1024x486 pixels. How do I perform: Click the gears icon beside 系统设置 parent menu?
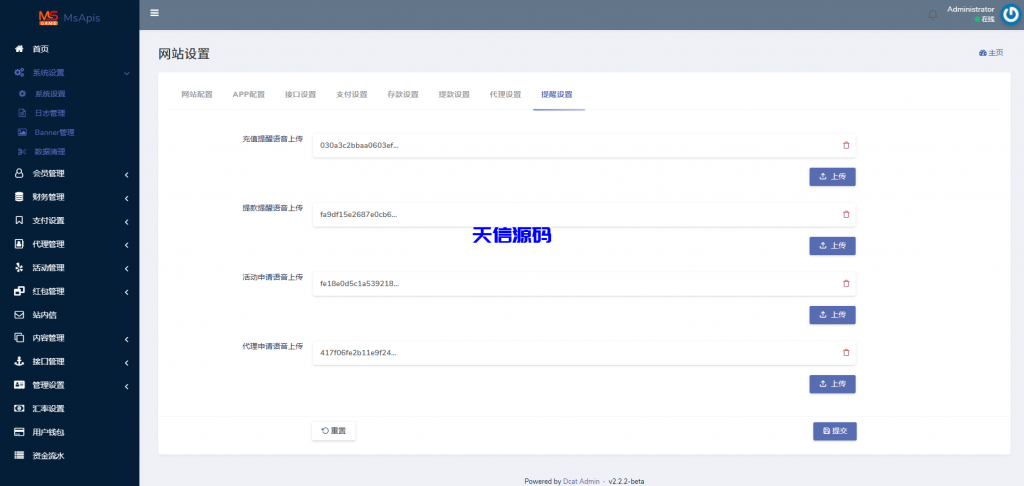click(x=20, y=73)
